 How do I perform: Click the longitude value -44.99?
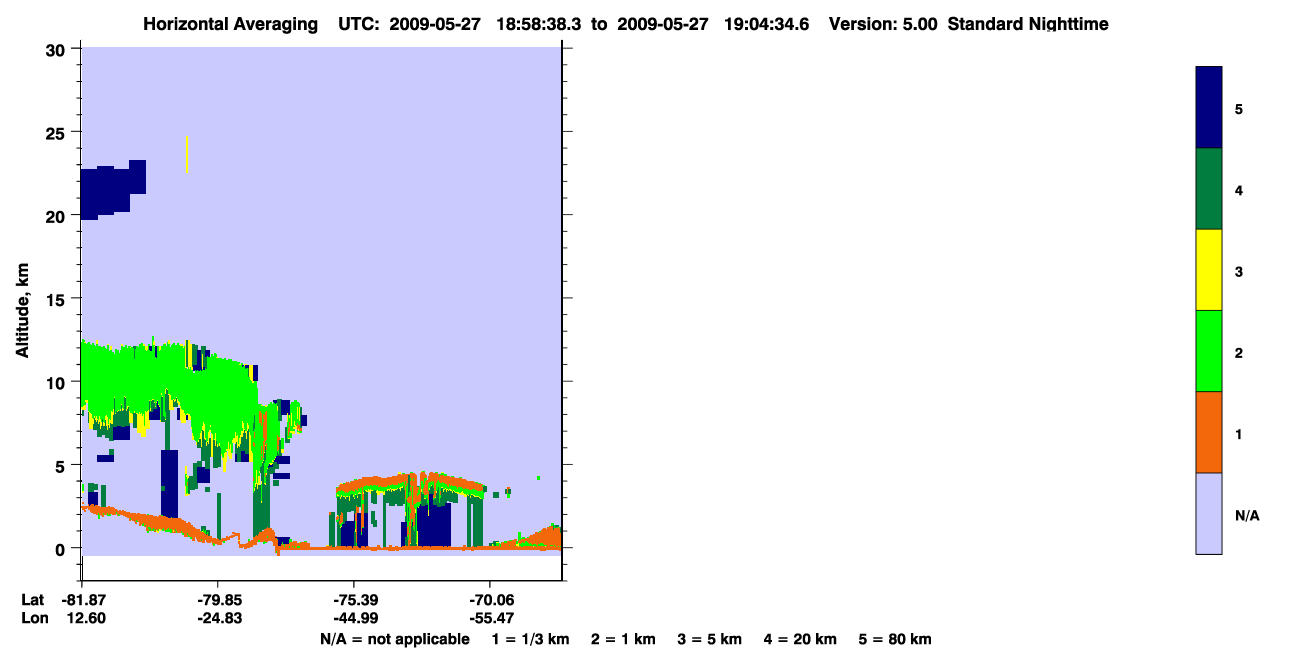354,618
